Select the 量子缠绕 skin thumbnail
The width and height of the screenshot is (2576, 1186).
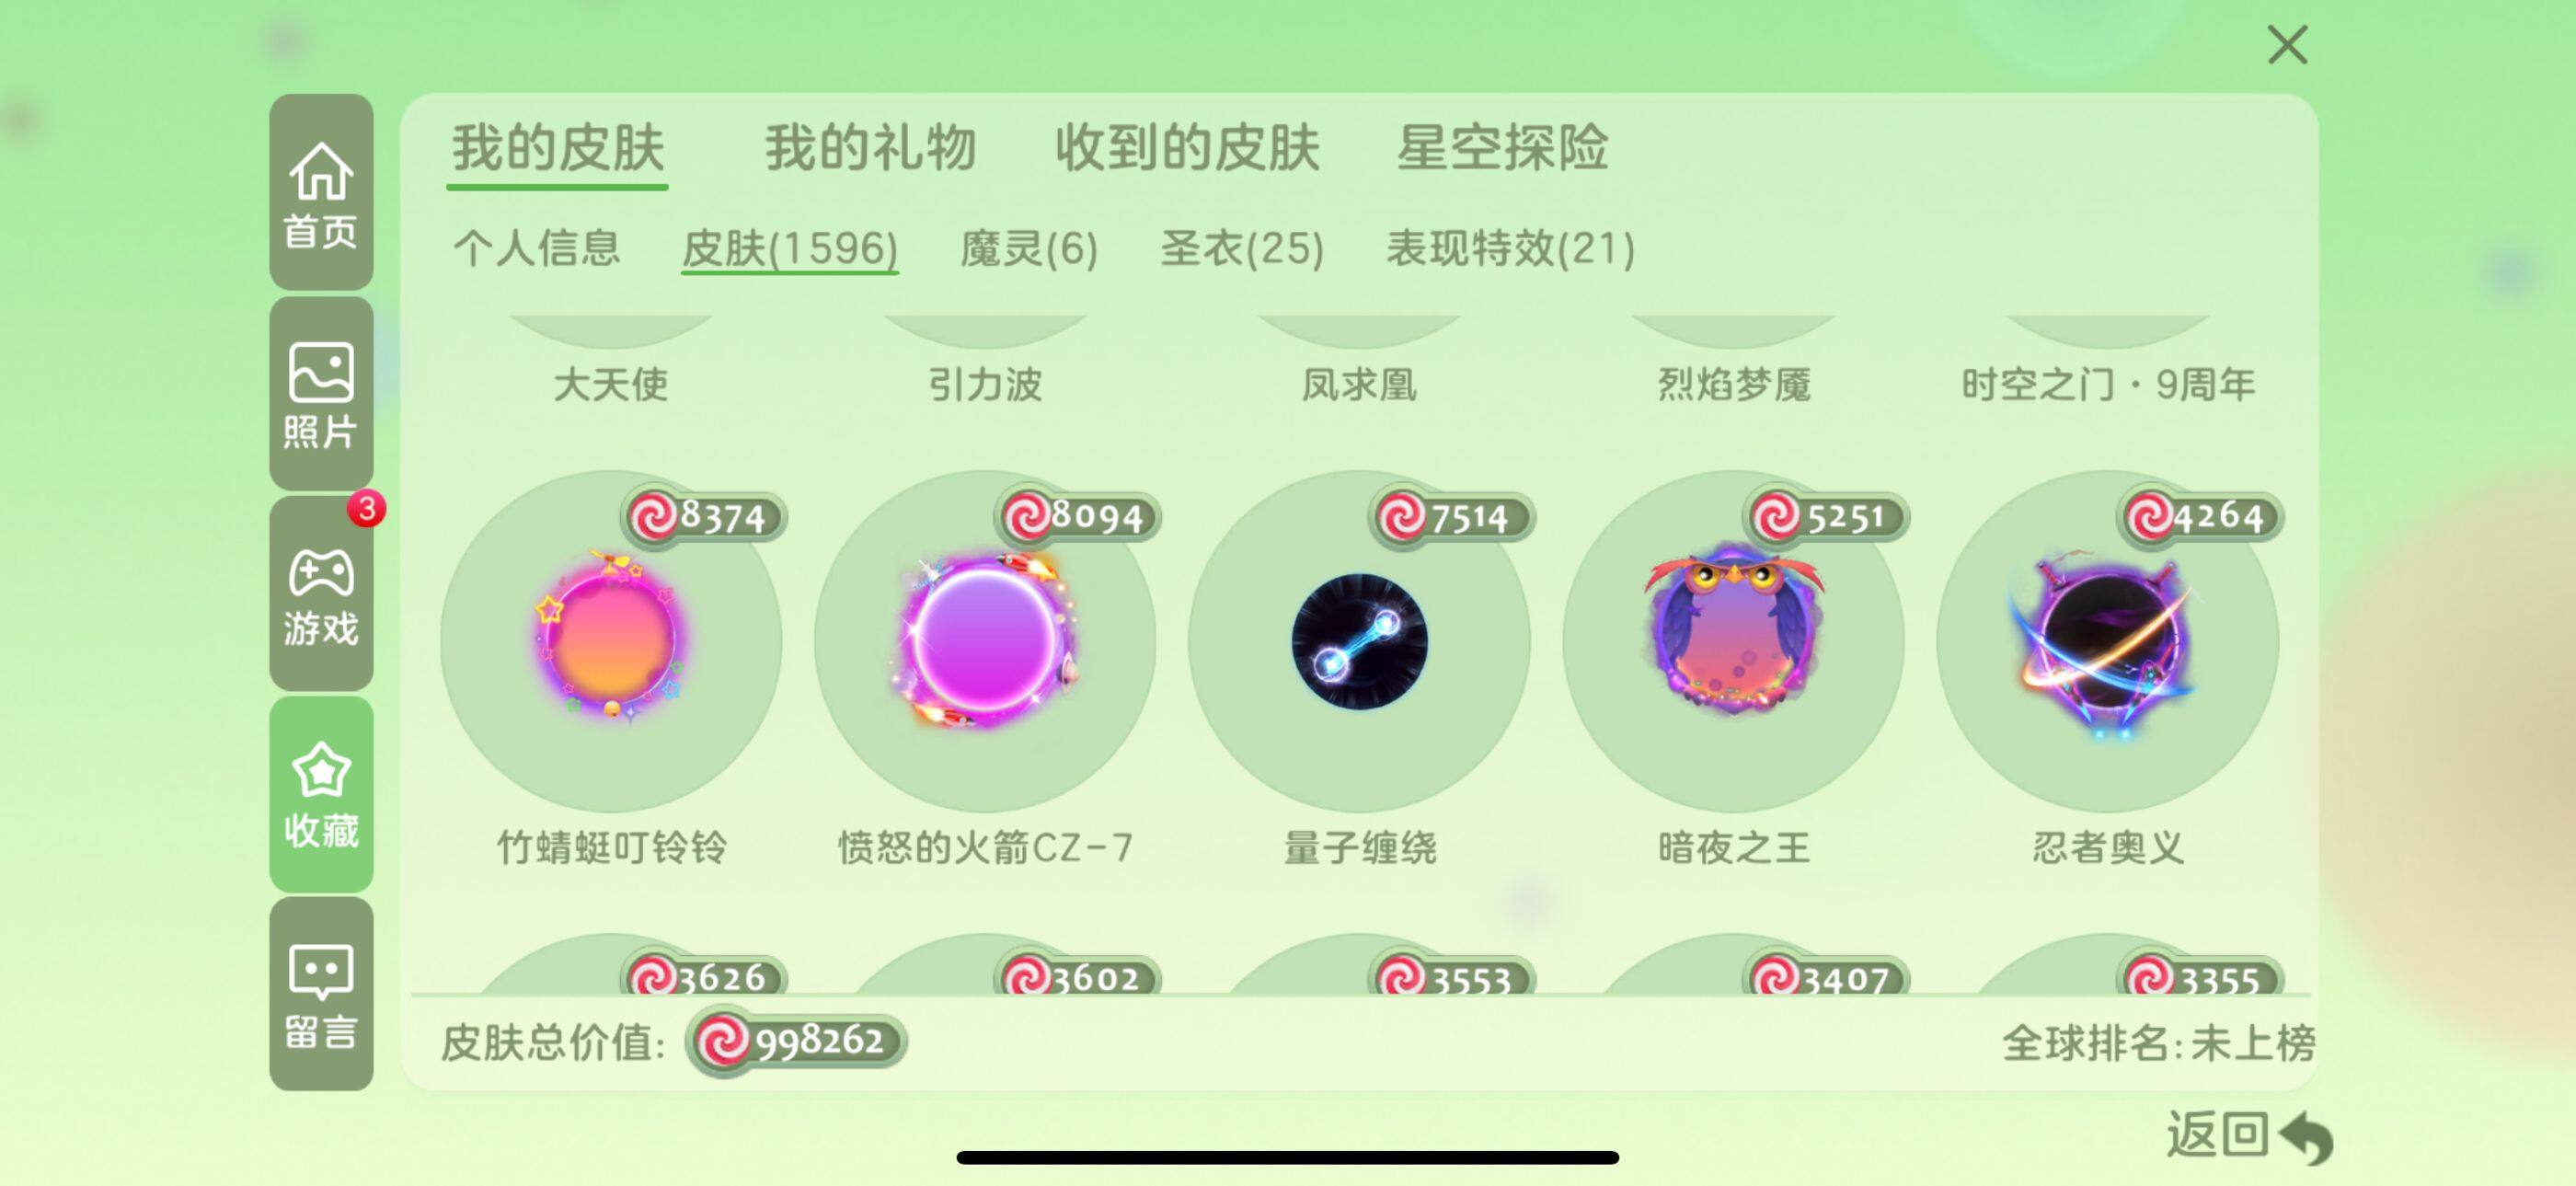[x=1359, y=640]
